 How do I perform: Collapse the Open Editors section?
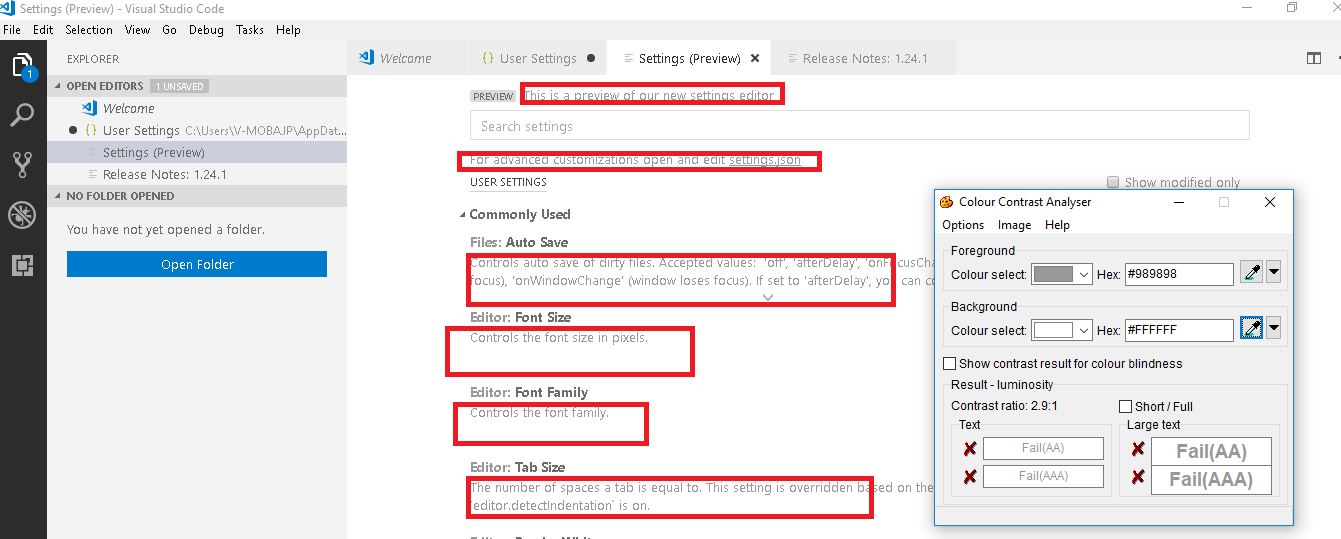click(x=57, y=86)
